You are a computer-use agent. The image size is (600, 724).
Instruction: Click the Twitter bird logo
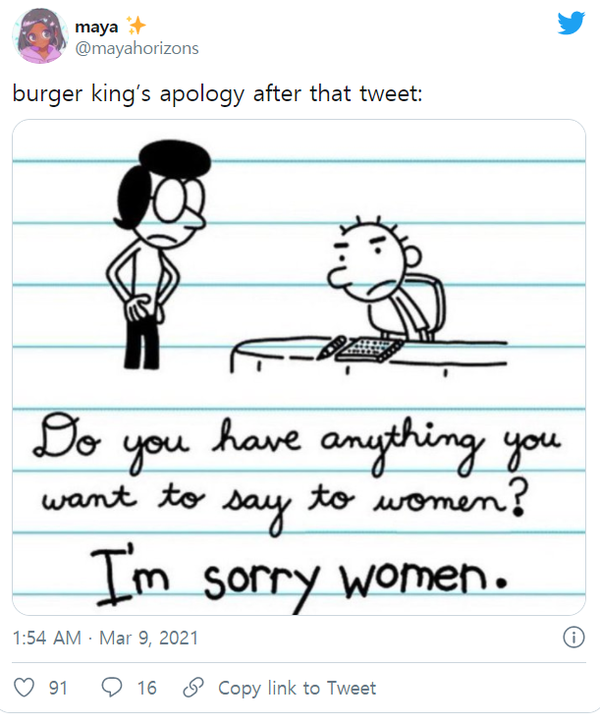click(570, 22)
